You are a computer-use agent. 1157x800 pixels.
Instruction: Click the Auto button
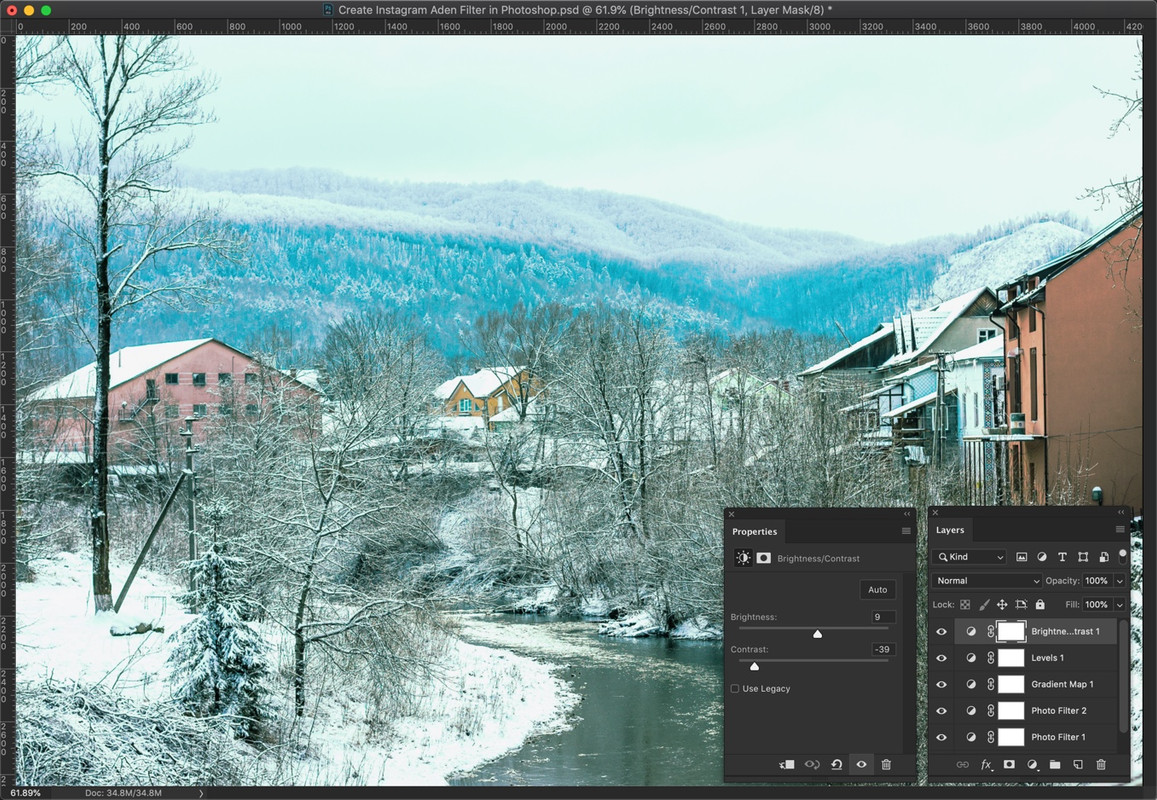(x=877, y=590)
